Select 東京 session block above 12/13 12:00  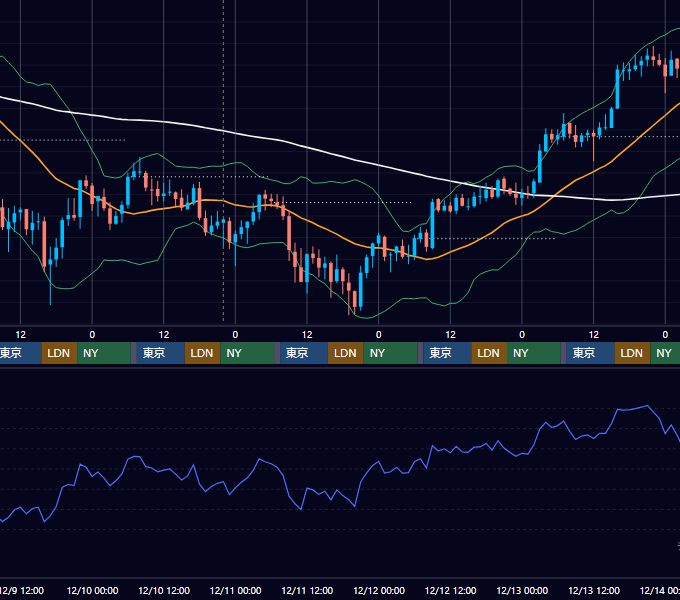(590, 353)
